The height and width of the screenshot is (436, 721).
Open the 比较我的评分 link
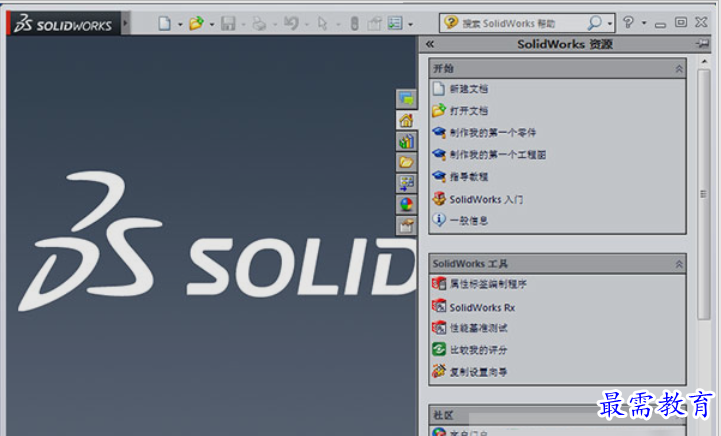point(478,350)
